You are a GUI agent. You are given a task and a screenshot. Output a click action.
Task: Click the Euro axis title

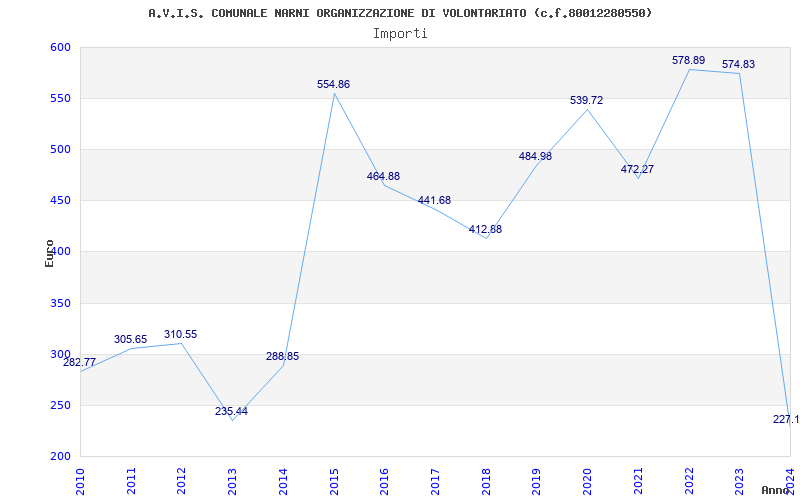click(x=49, y=253)
